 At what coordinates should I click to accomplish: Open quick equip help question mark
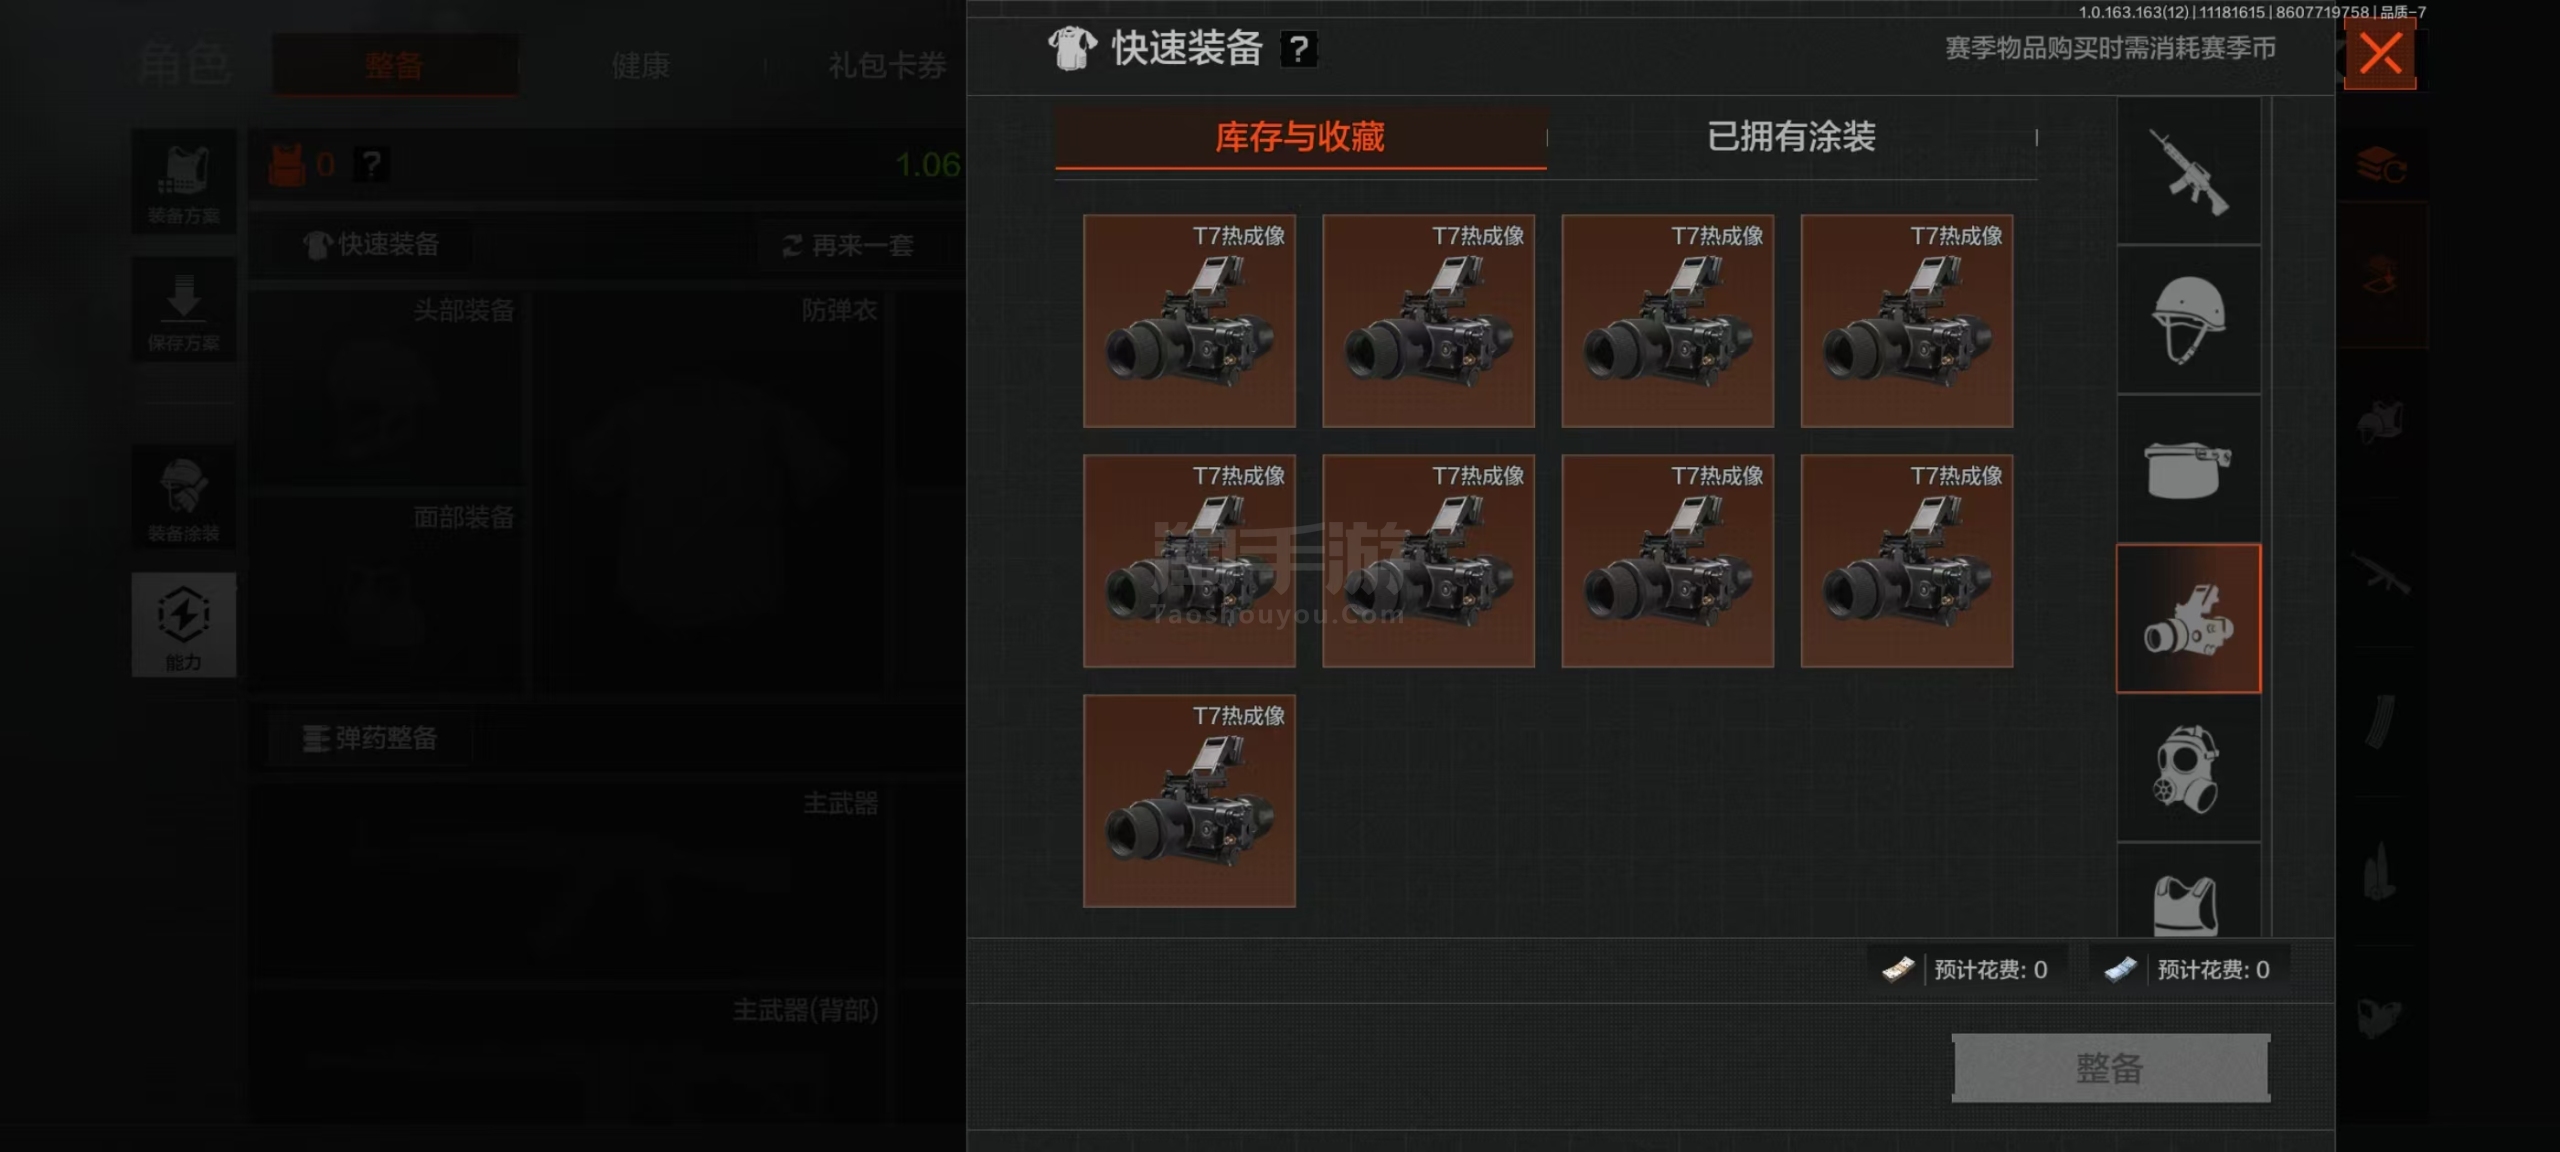click(x=1298, y=49)
